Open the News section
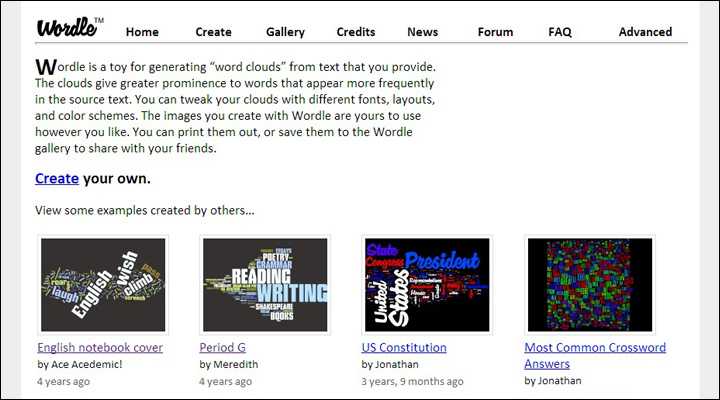 [x=422, y=32]
